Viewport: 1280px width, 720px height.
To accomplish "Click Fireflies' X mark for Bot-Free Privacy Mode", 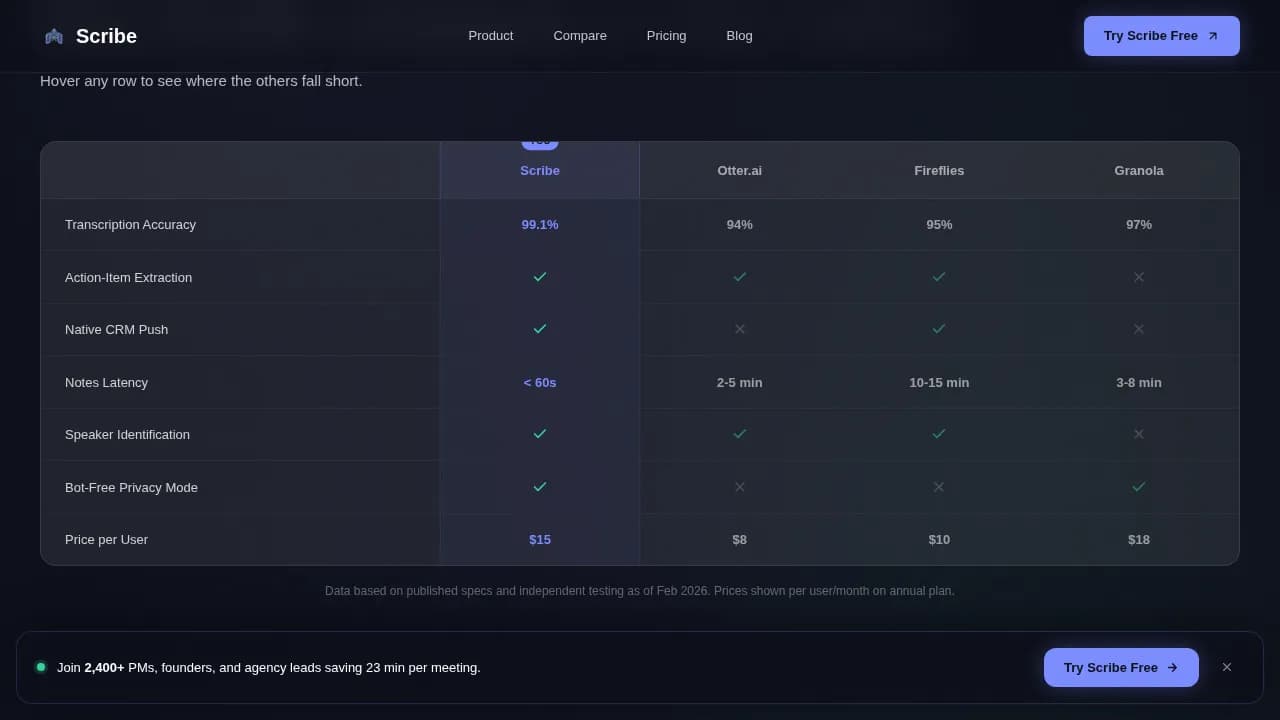I will pos(939,487).
